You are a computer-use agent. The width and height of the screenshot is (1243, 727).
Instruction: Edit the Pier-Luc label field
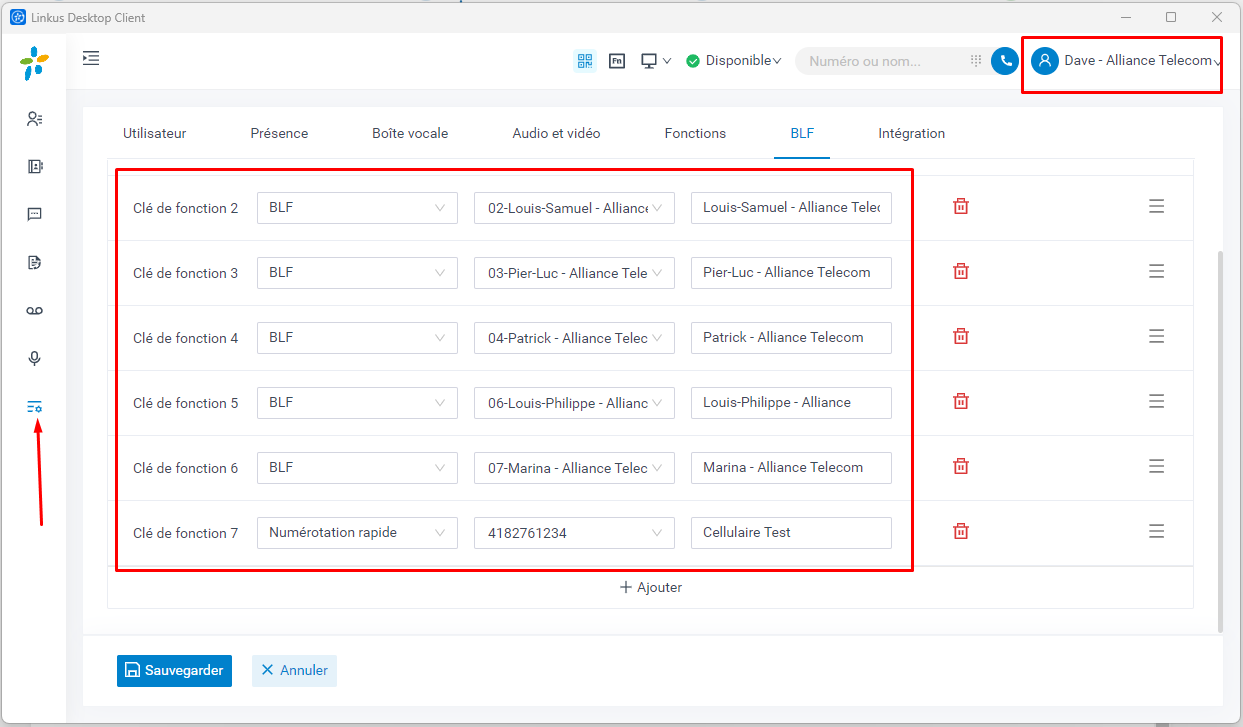coord(791,273)
